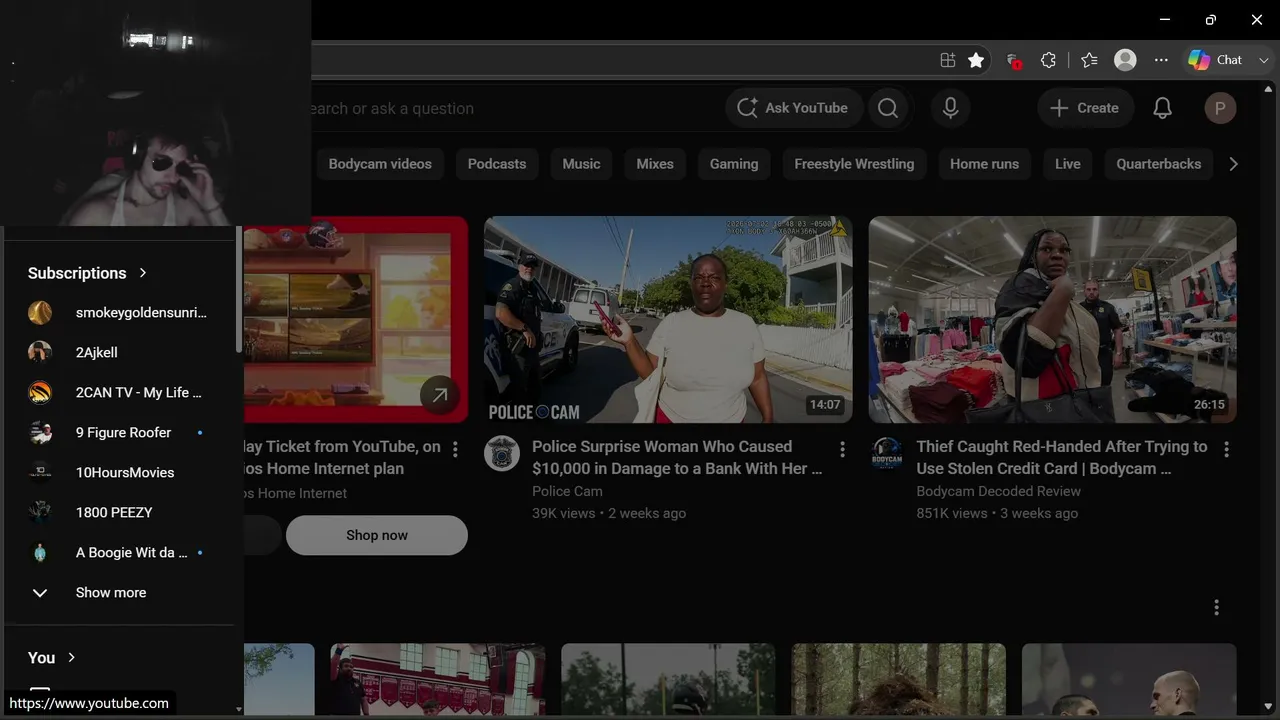Play the Police Cam woman video thumbnail
Screen dimensions: 1280x720
click(x=668, y=319)
